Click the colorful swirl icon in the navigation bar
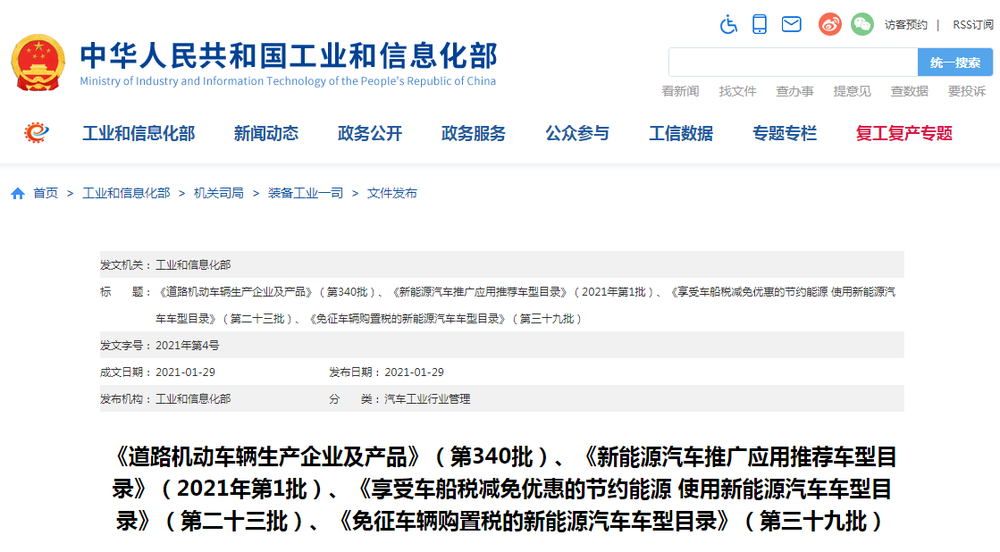Image resolution: width=1000 pixels, height=552 pixels. click(37, 133)
